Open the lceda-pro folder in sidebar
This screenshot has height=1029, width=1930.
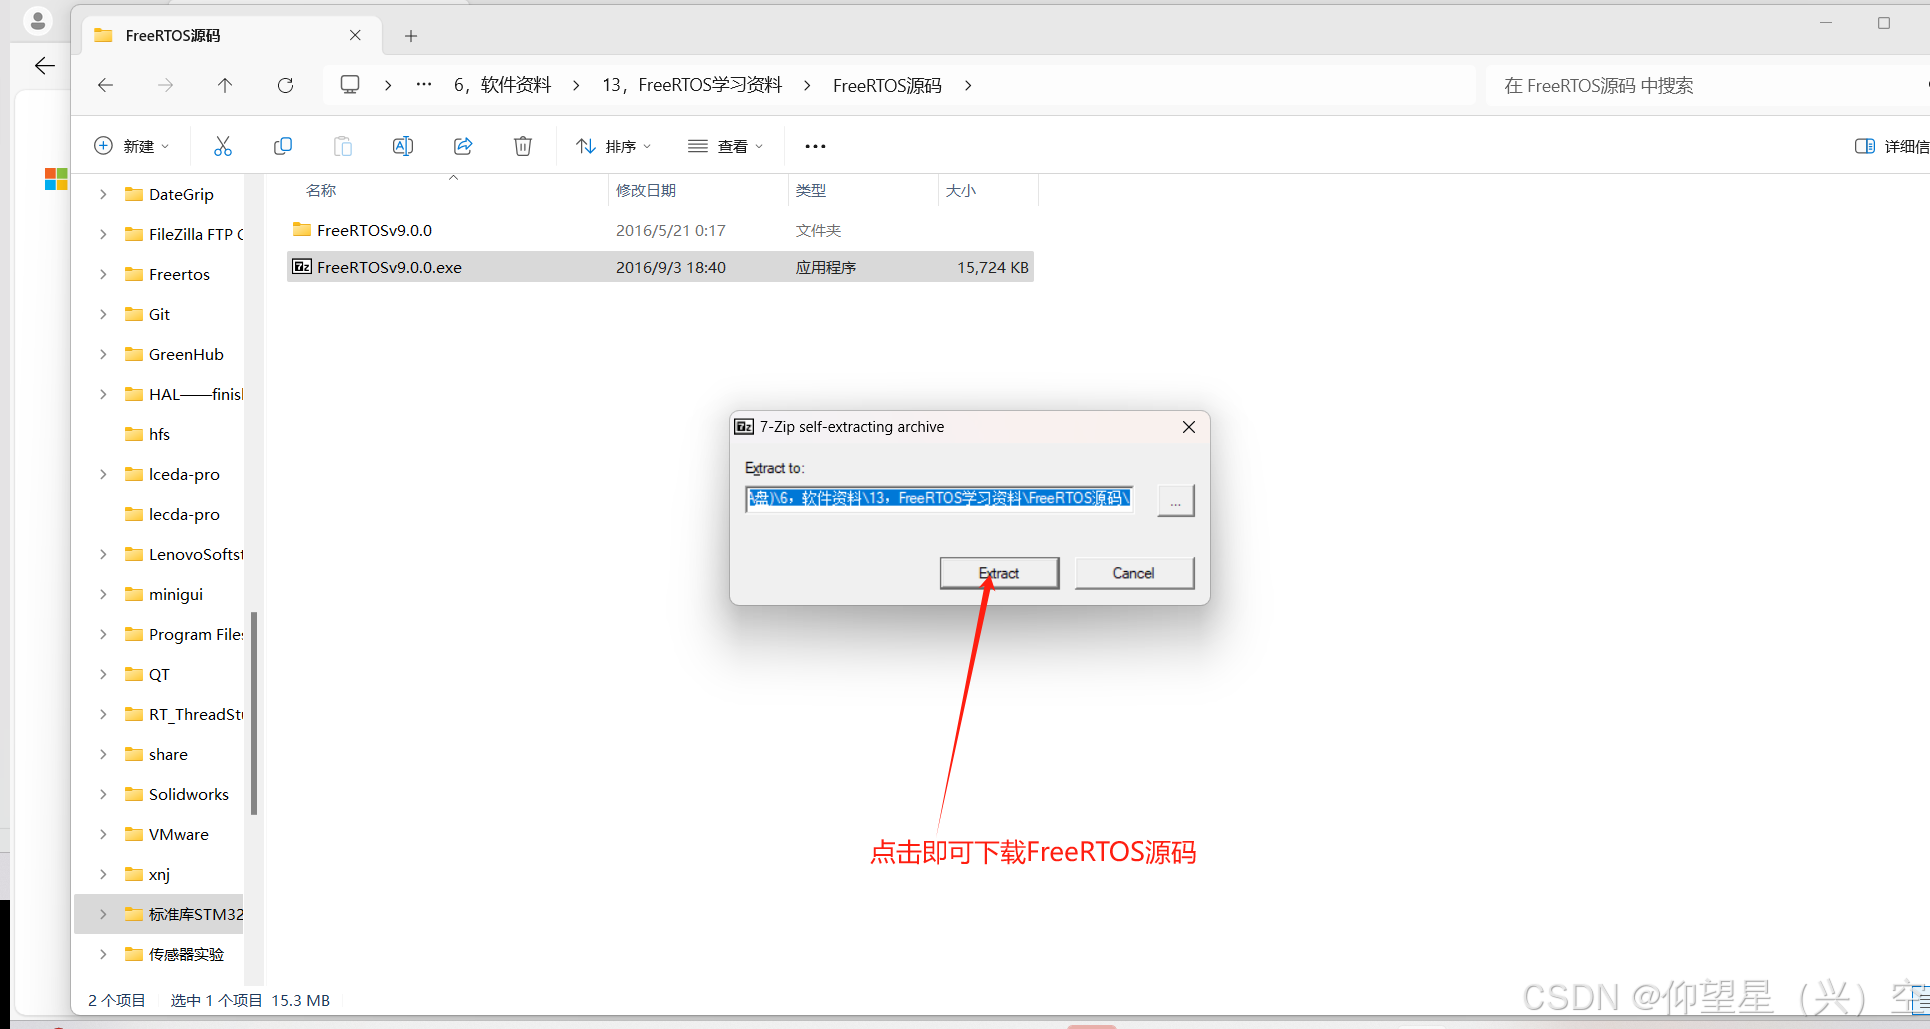click(x=184, y=474)
